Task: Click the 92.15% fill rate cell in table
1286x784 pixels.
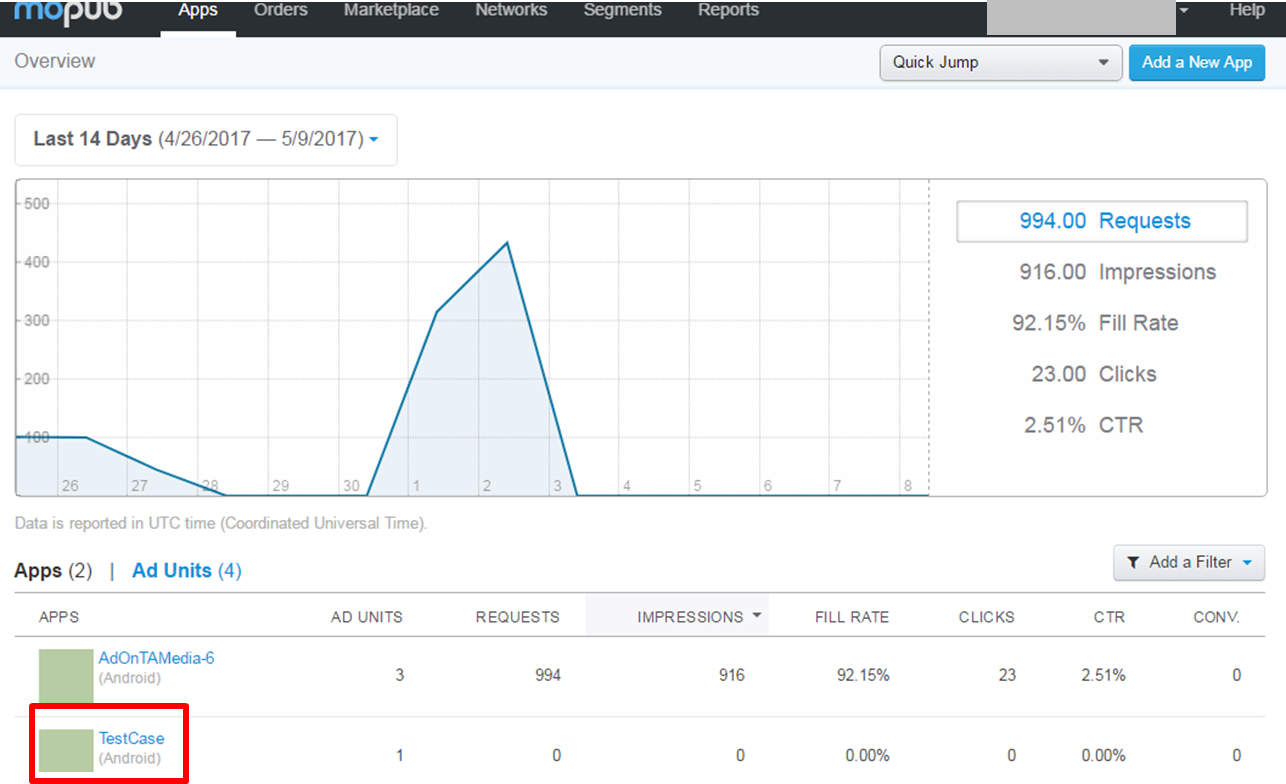Action: [863, 675]
